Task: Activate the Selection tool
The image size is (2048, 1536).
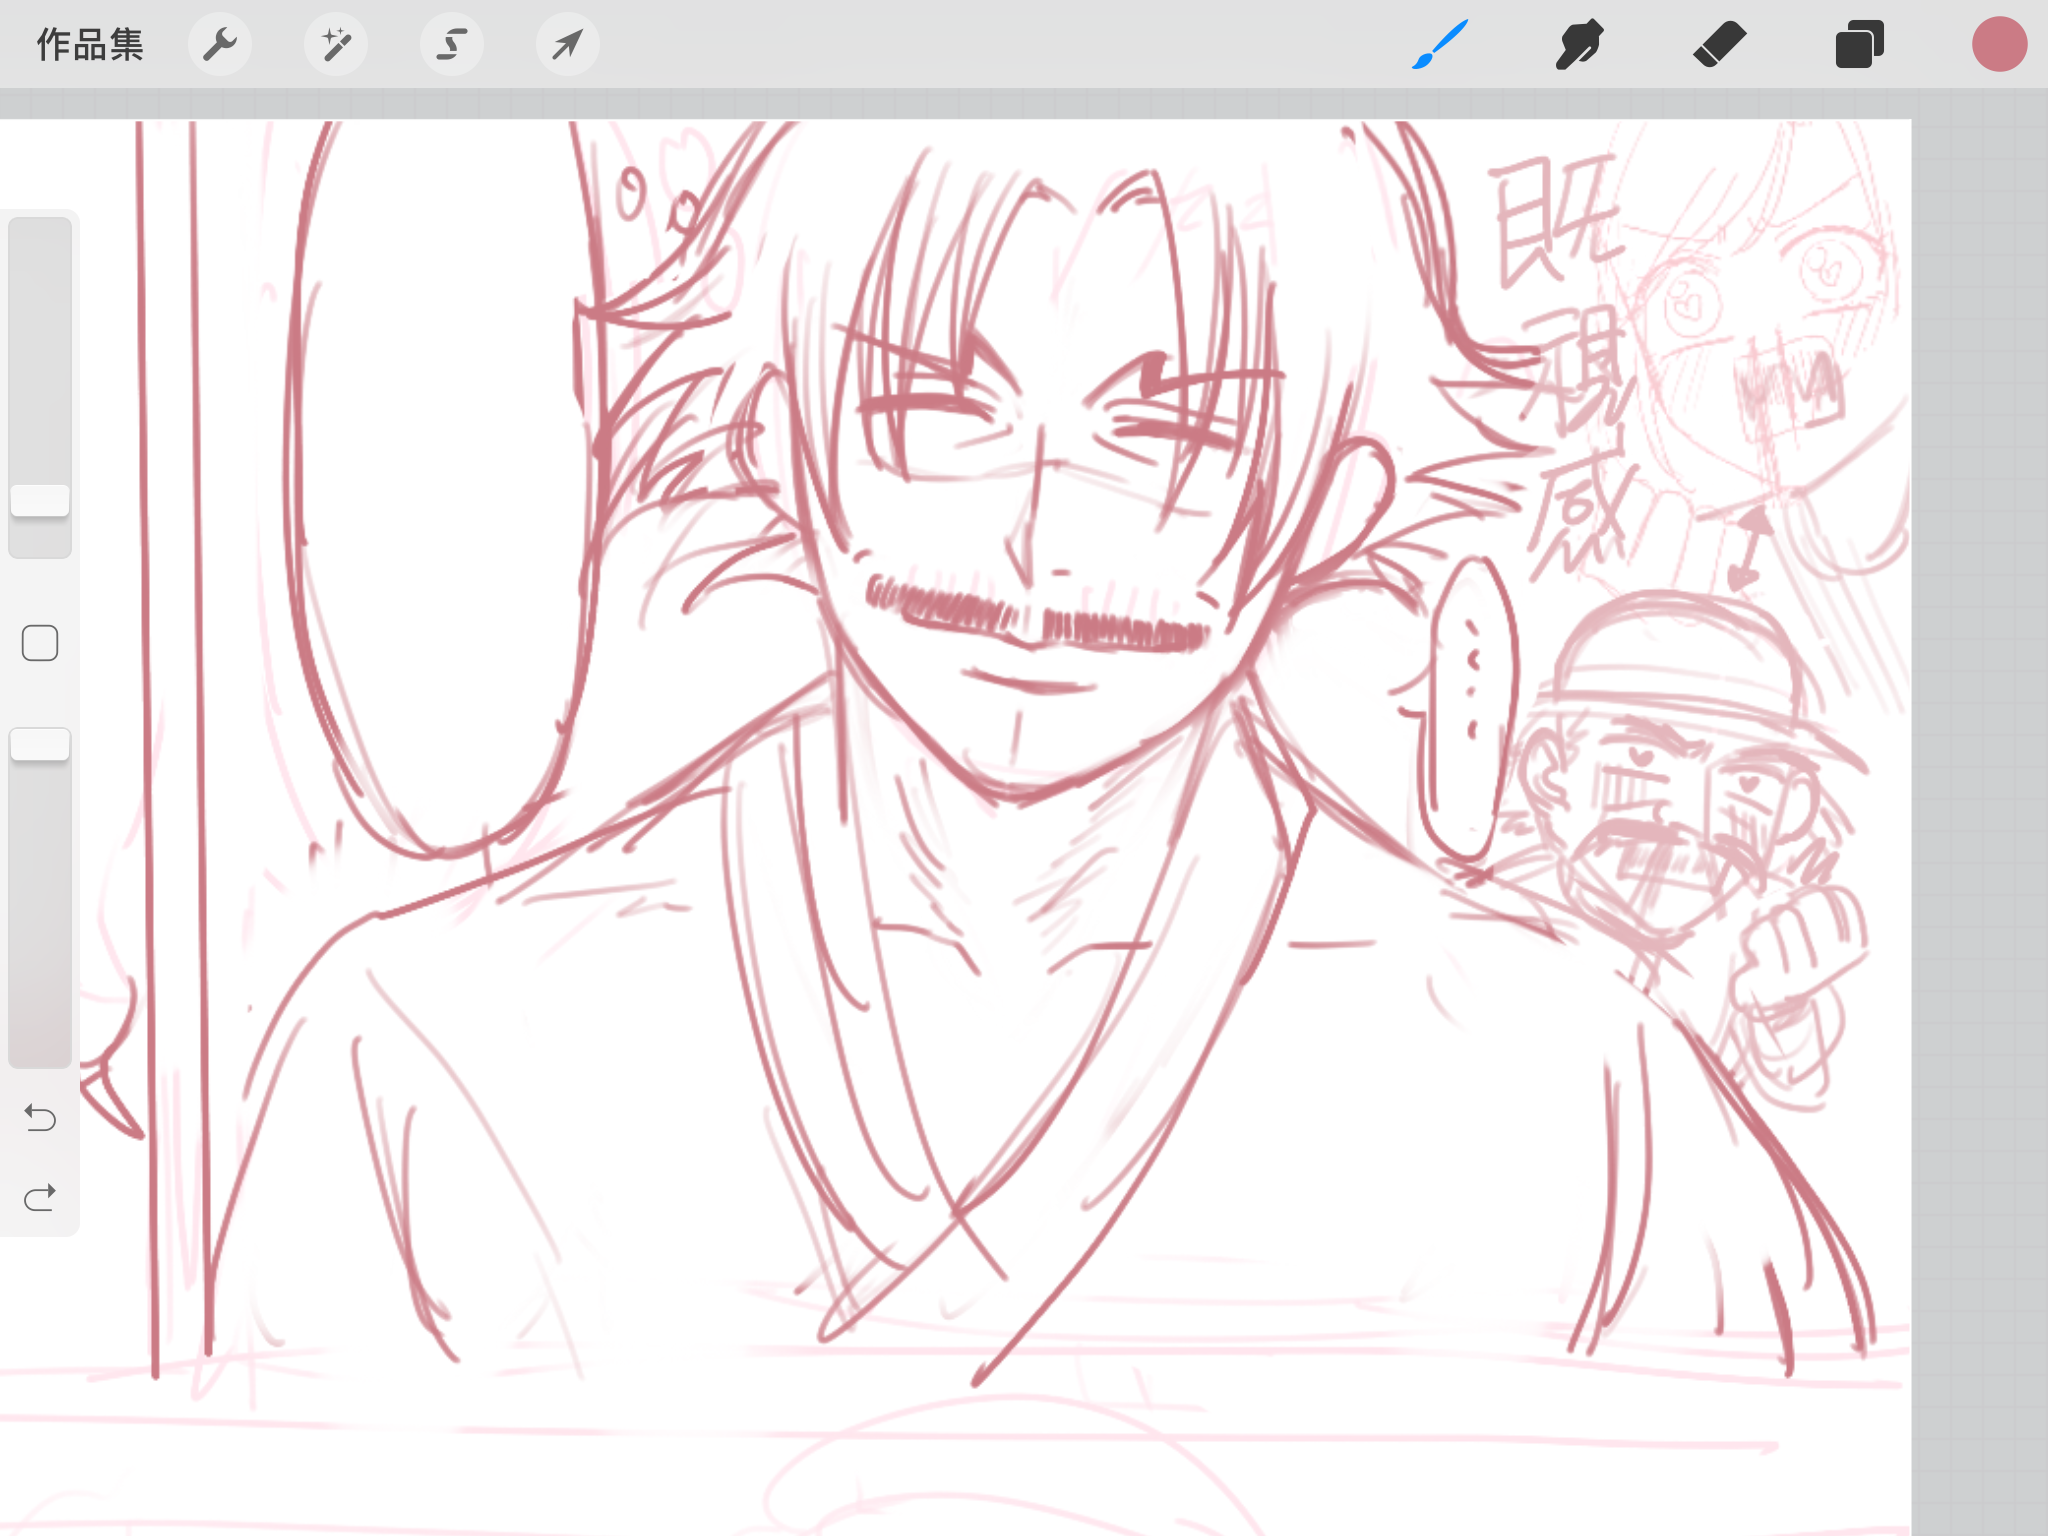Action: (452, 45)
